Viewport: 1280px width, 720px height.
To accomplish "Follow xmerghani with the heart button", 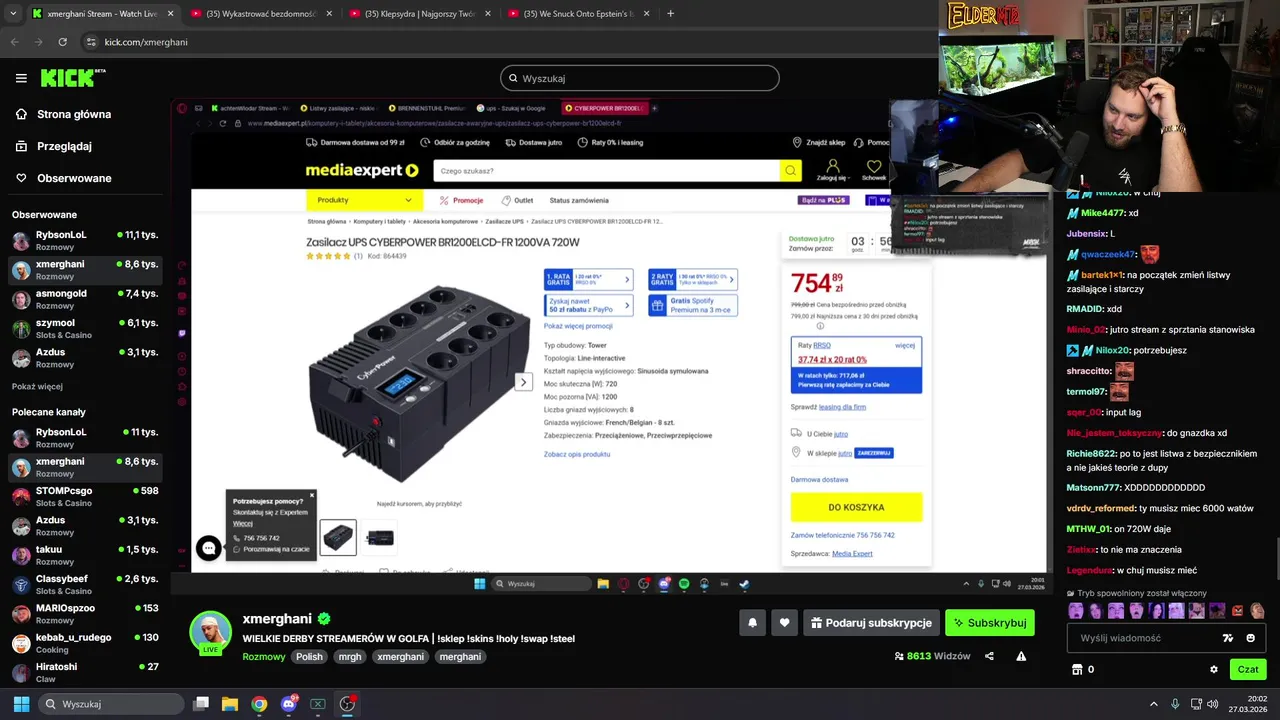I will [x=784, y=623].
